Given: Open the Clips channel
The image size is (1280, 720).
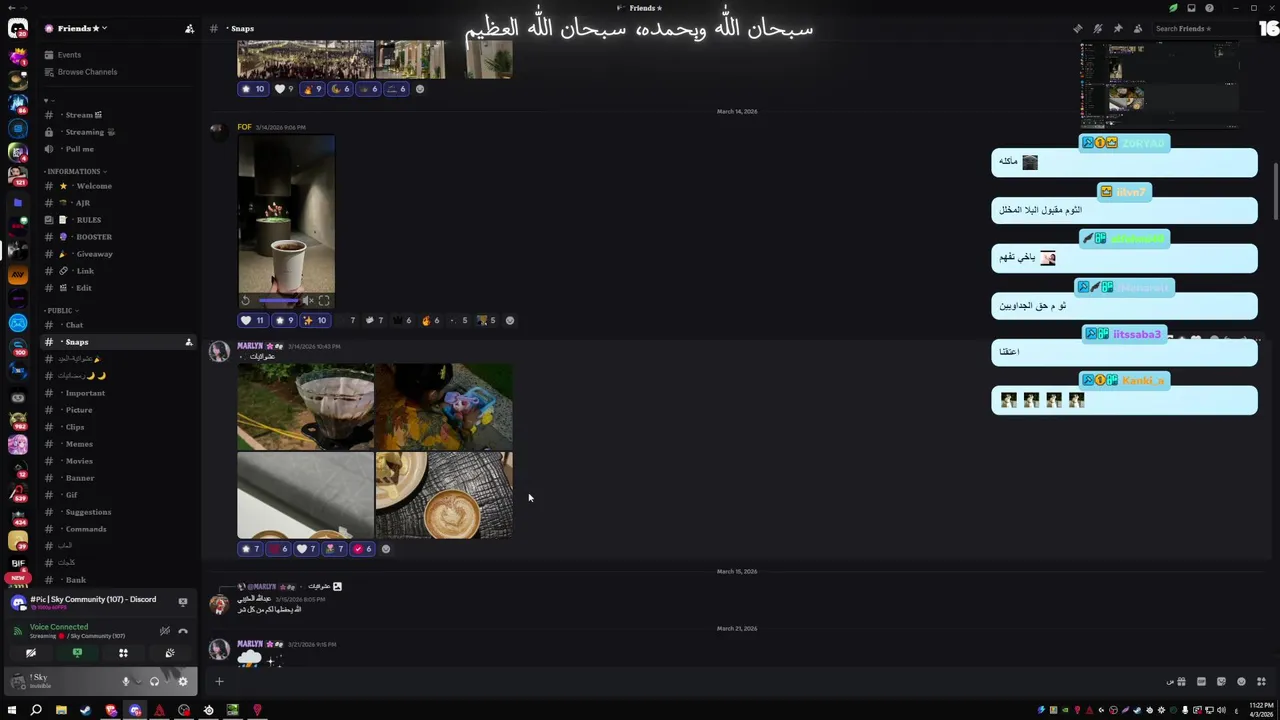Looking at the screenshot, I should click(x=118, y=427).
